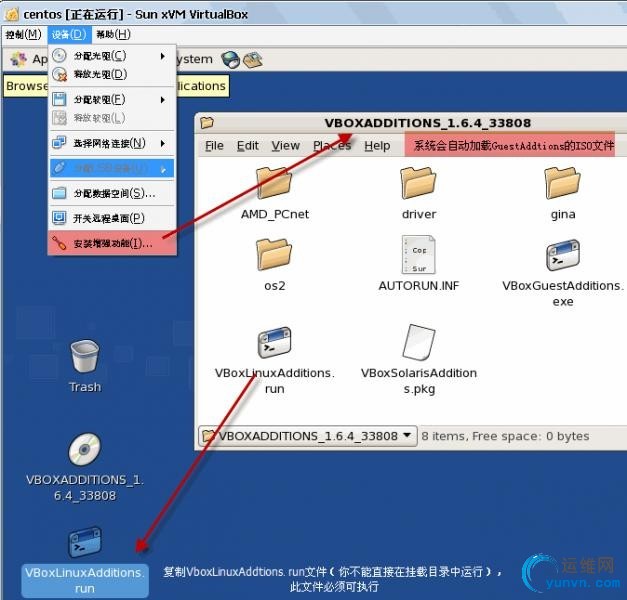
Task: Click the file browser window title folder icon
Action: 207,122
